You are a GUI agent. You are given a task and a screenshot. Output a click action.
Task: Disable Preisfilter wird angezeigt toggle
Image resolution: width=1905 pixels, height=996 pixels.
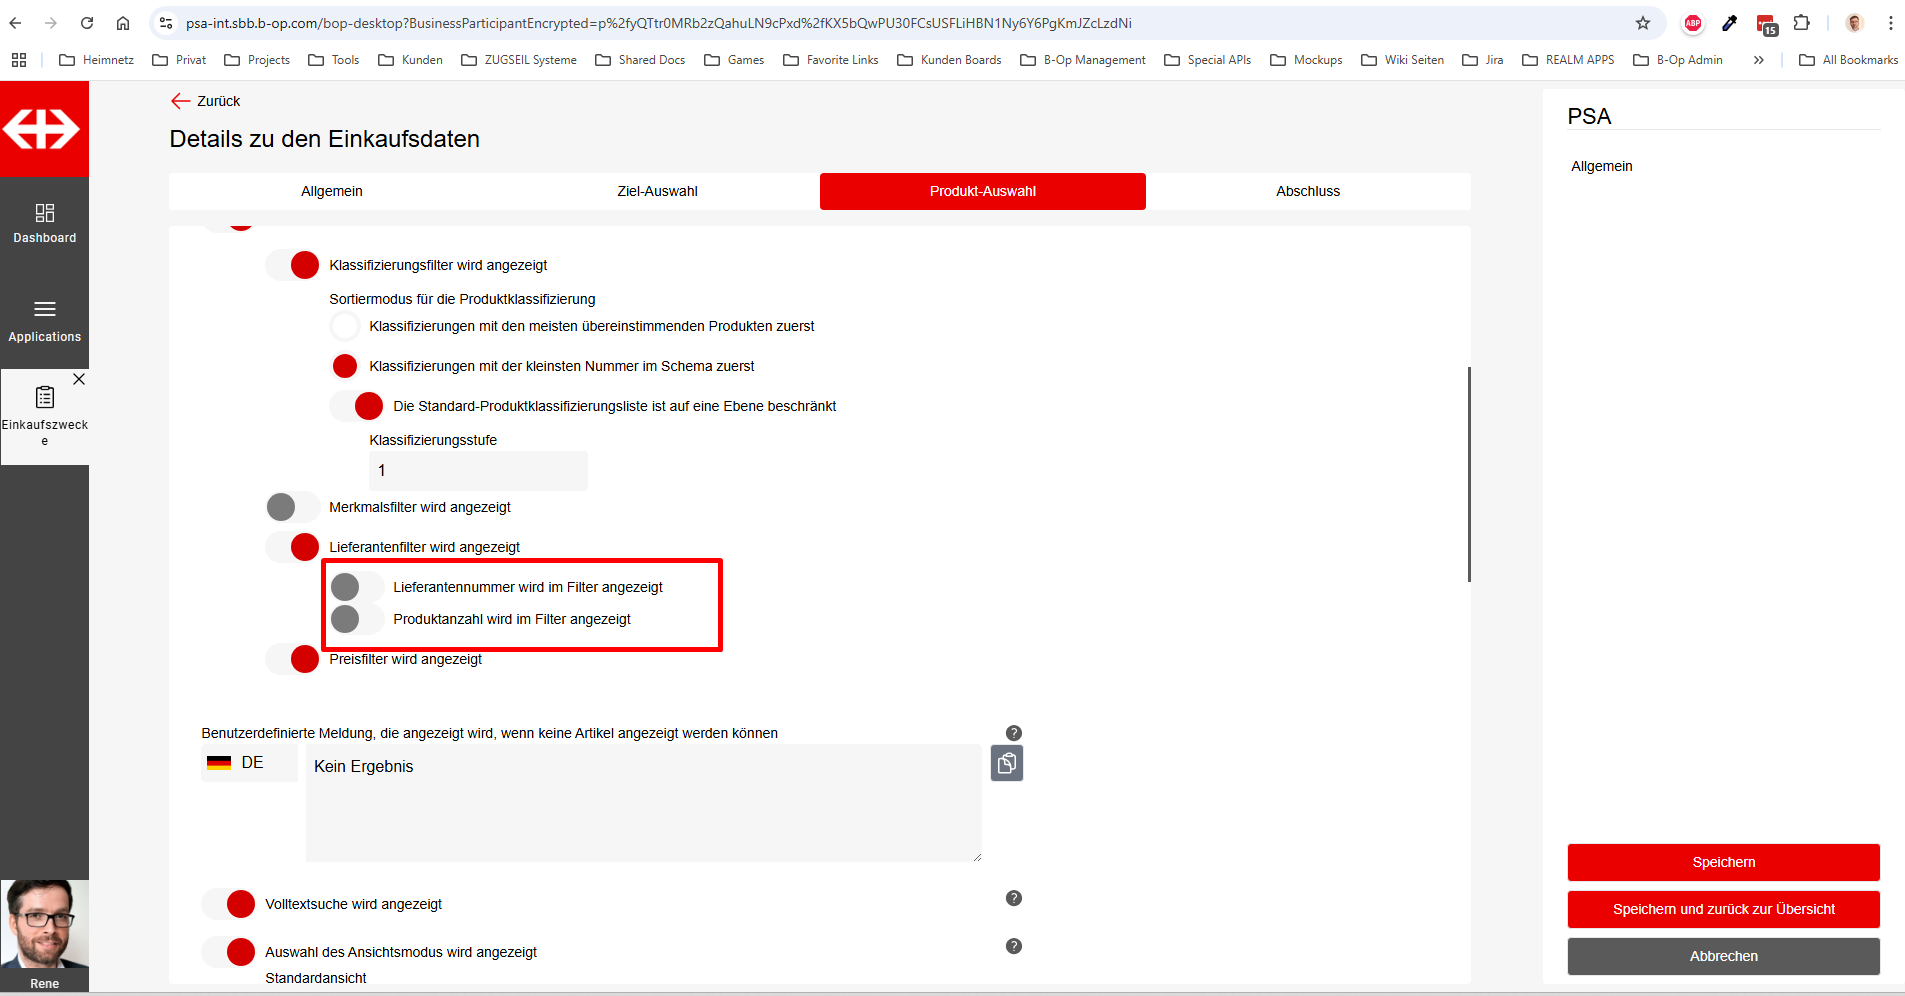[x=293, y=659]
